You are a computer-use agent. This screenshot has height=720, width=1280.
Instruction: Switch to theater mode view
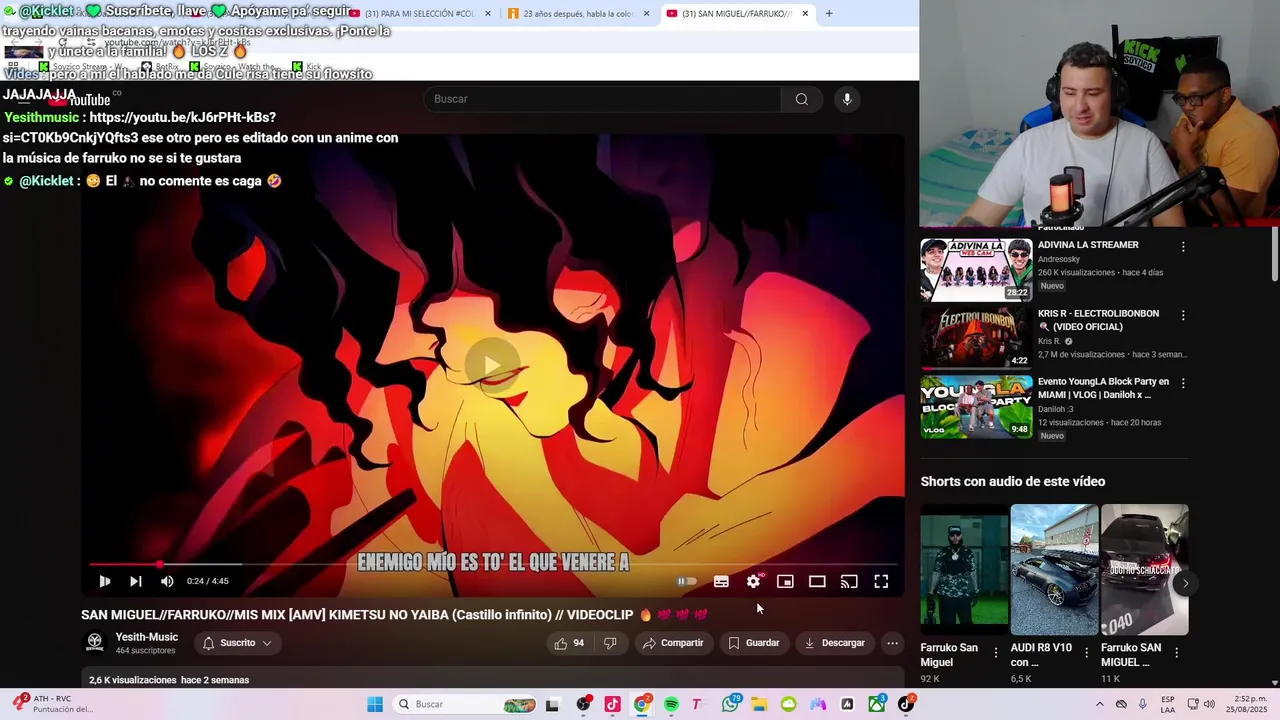pyautogui.click(x=817, y=581)
